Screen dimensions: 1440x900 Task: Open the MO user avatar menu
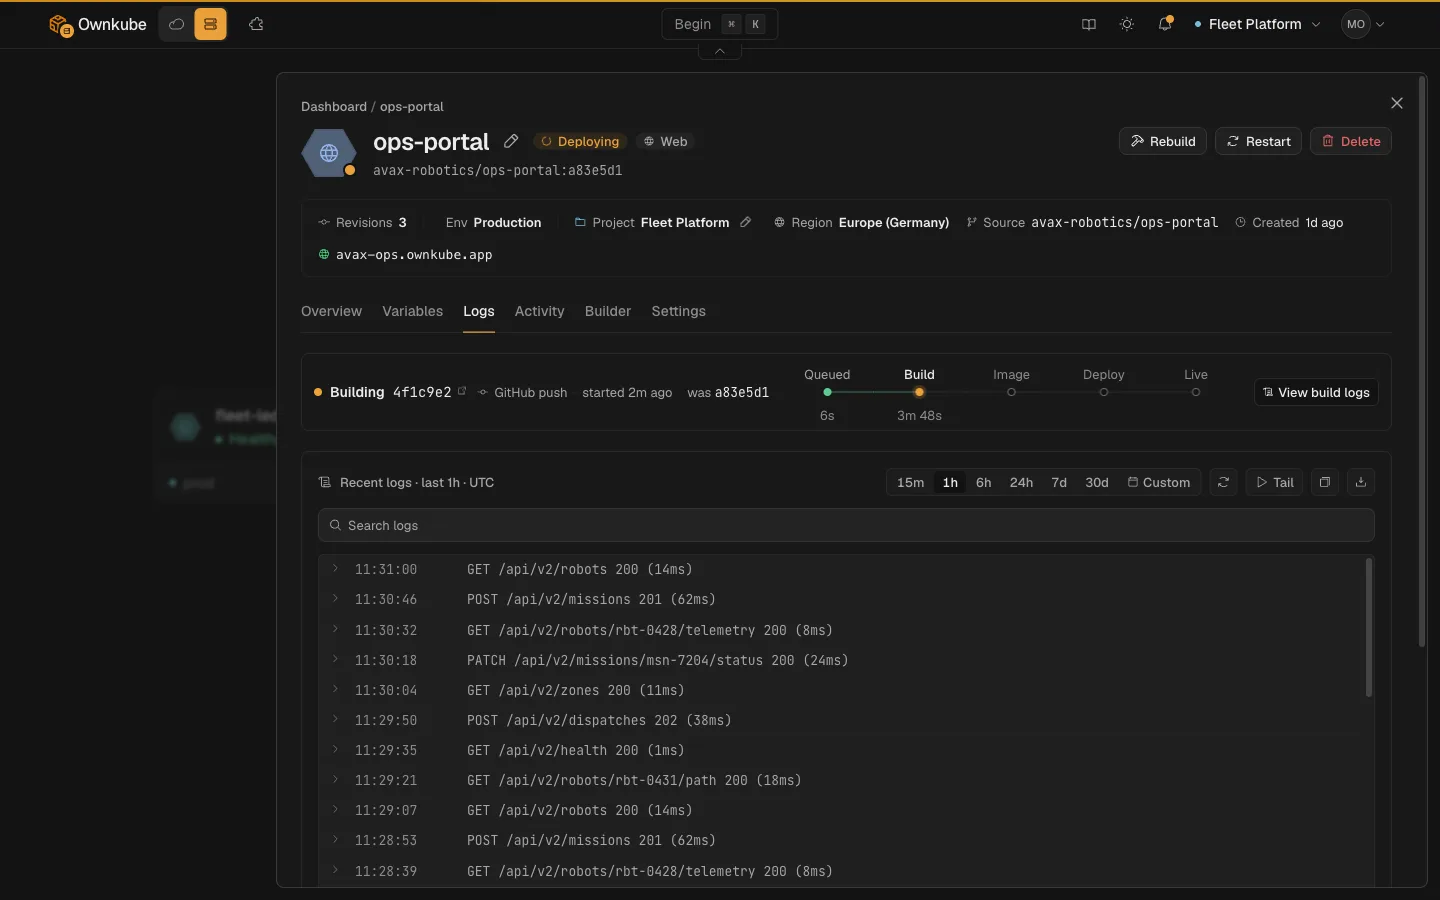pyautogui.click(x=1364, y=24)
